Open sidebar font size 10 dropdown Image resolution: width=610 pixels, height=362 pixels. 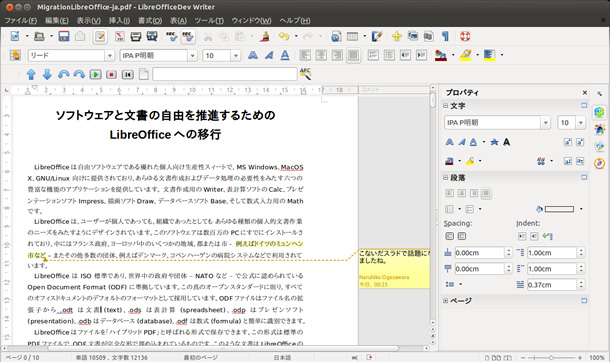580,123
